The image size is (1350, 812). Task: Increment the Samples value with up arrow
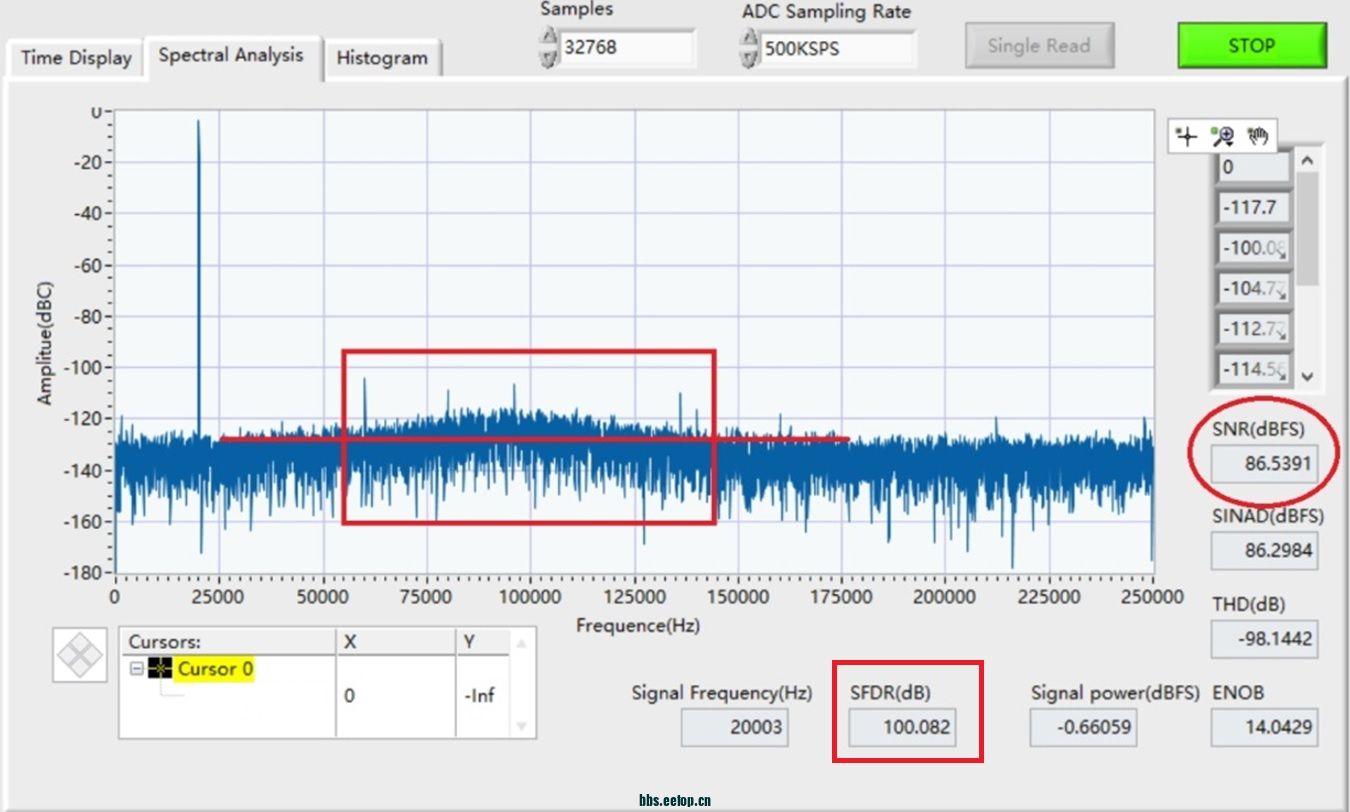(548, 38)
